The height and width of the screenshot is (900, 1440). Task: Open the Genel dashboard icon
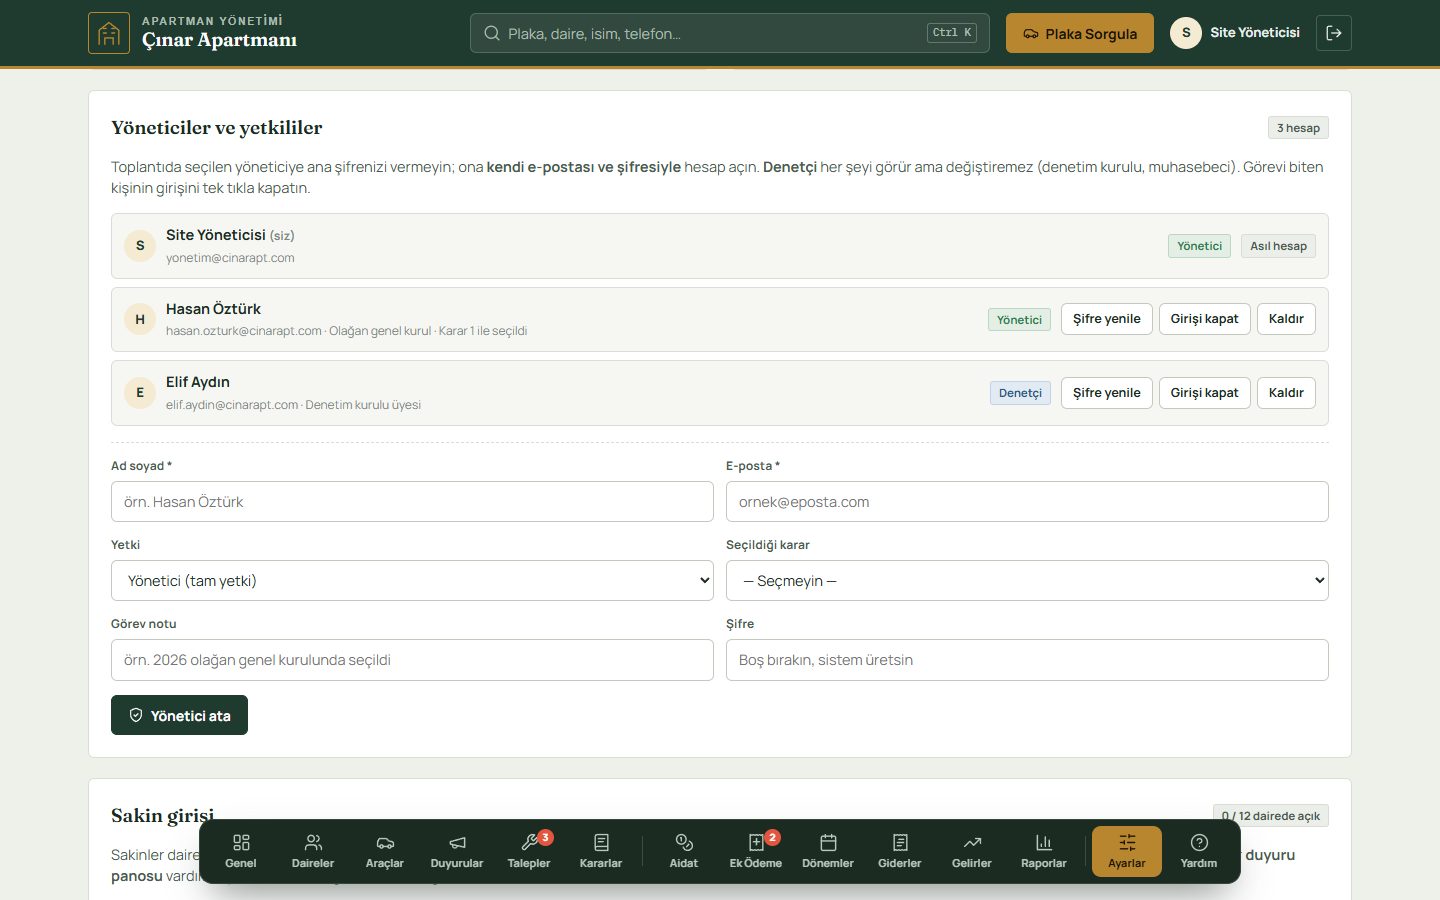point(241,851)
